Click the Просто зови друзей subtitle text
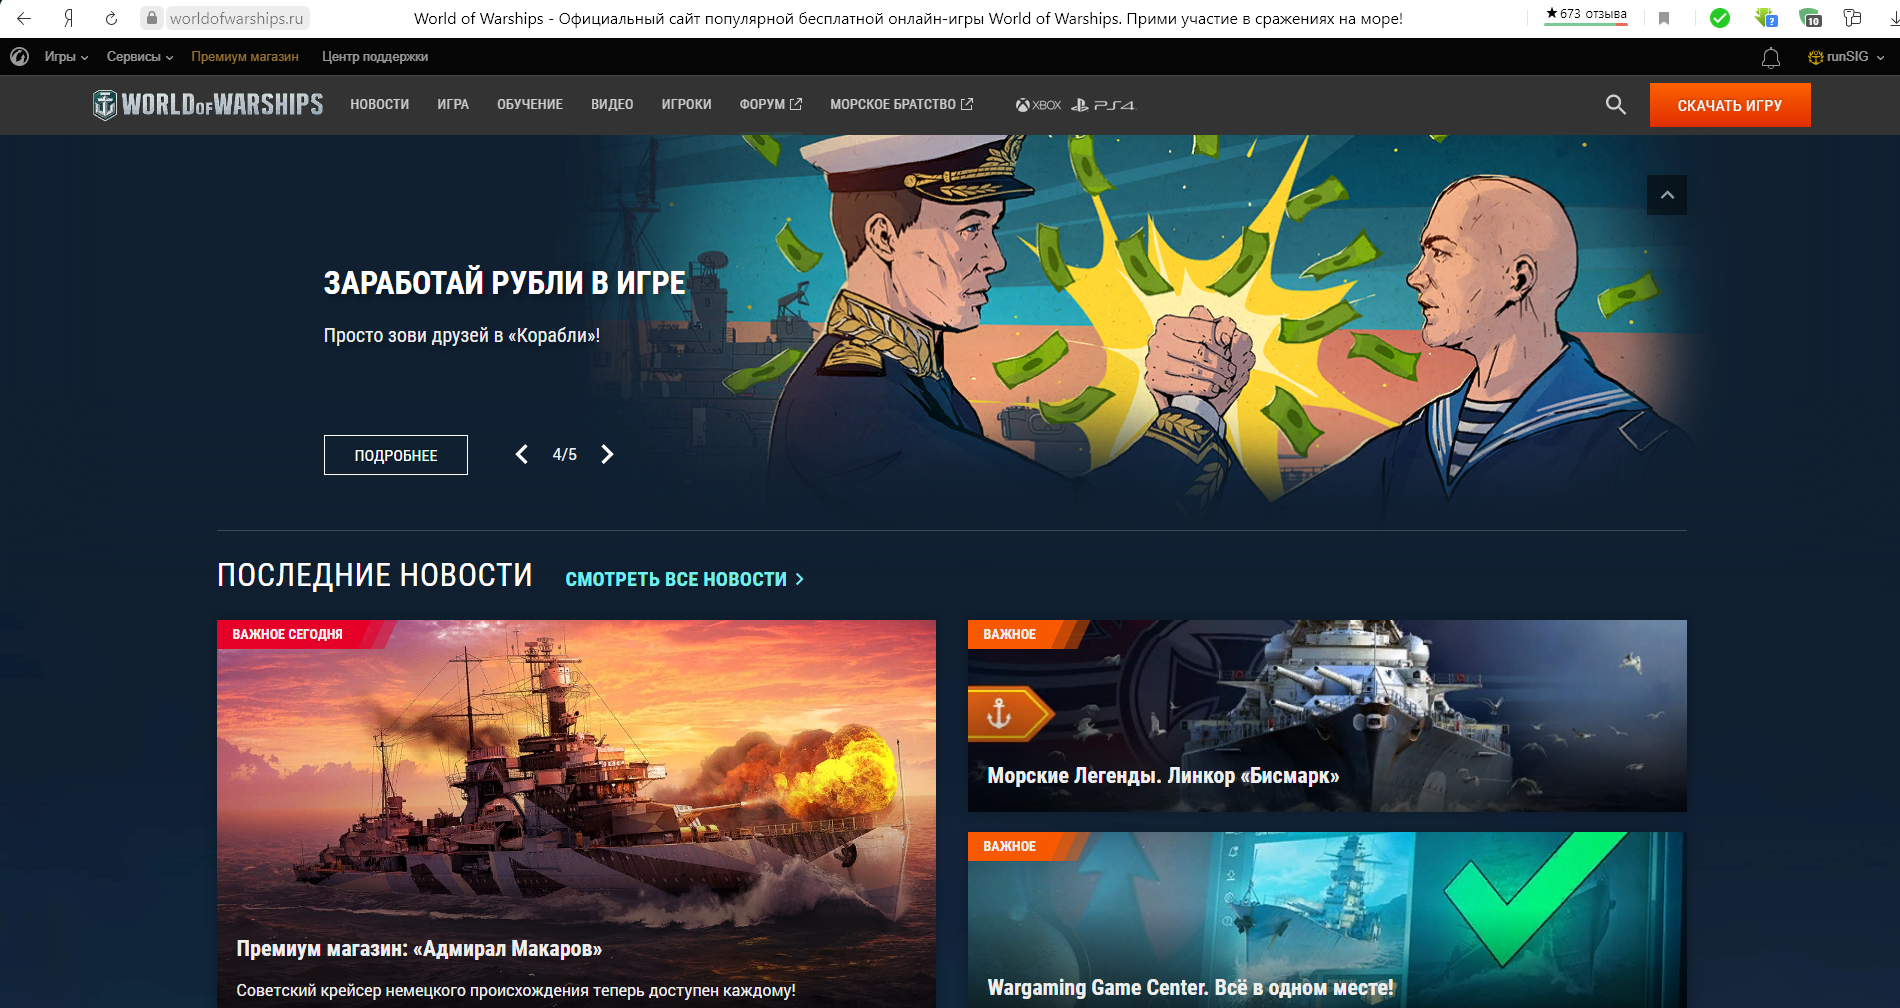 point(462,335)
